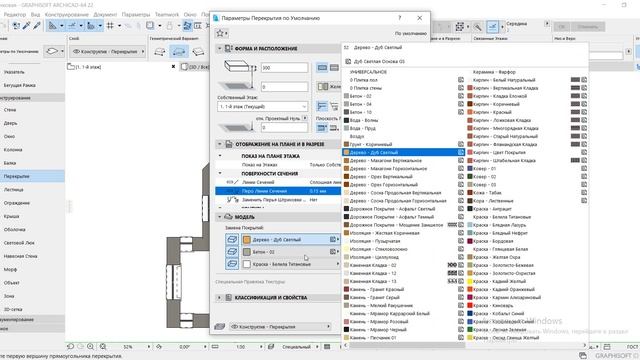Image resolution: width=640 pixels, height=360 pixels.
Task: Open the Параметры menu
Action: pos(136,15)
